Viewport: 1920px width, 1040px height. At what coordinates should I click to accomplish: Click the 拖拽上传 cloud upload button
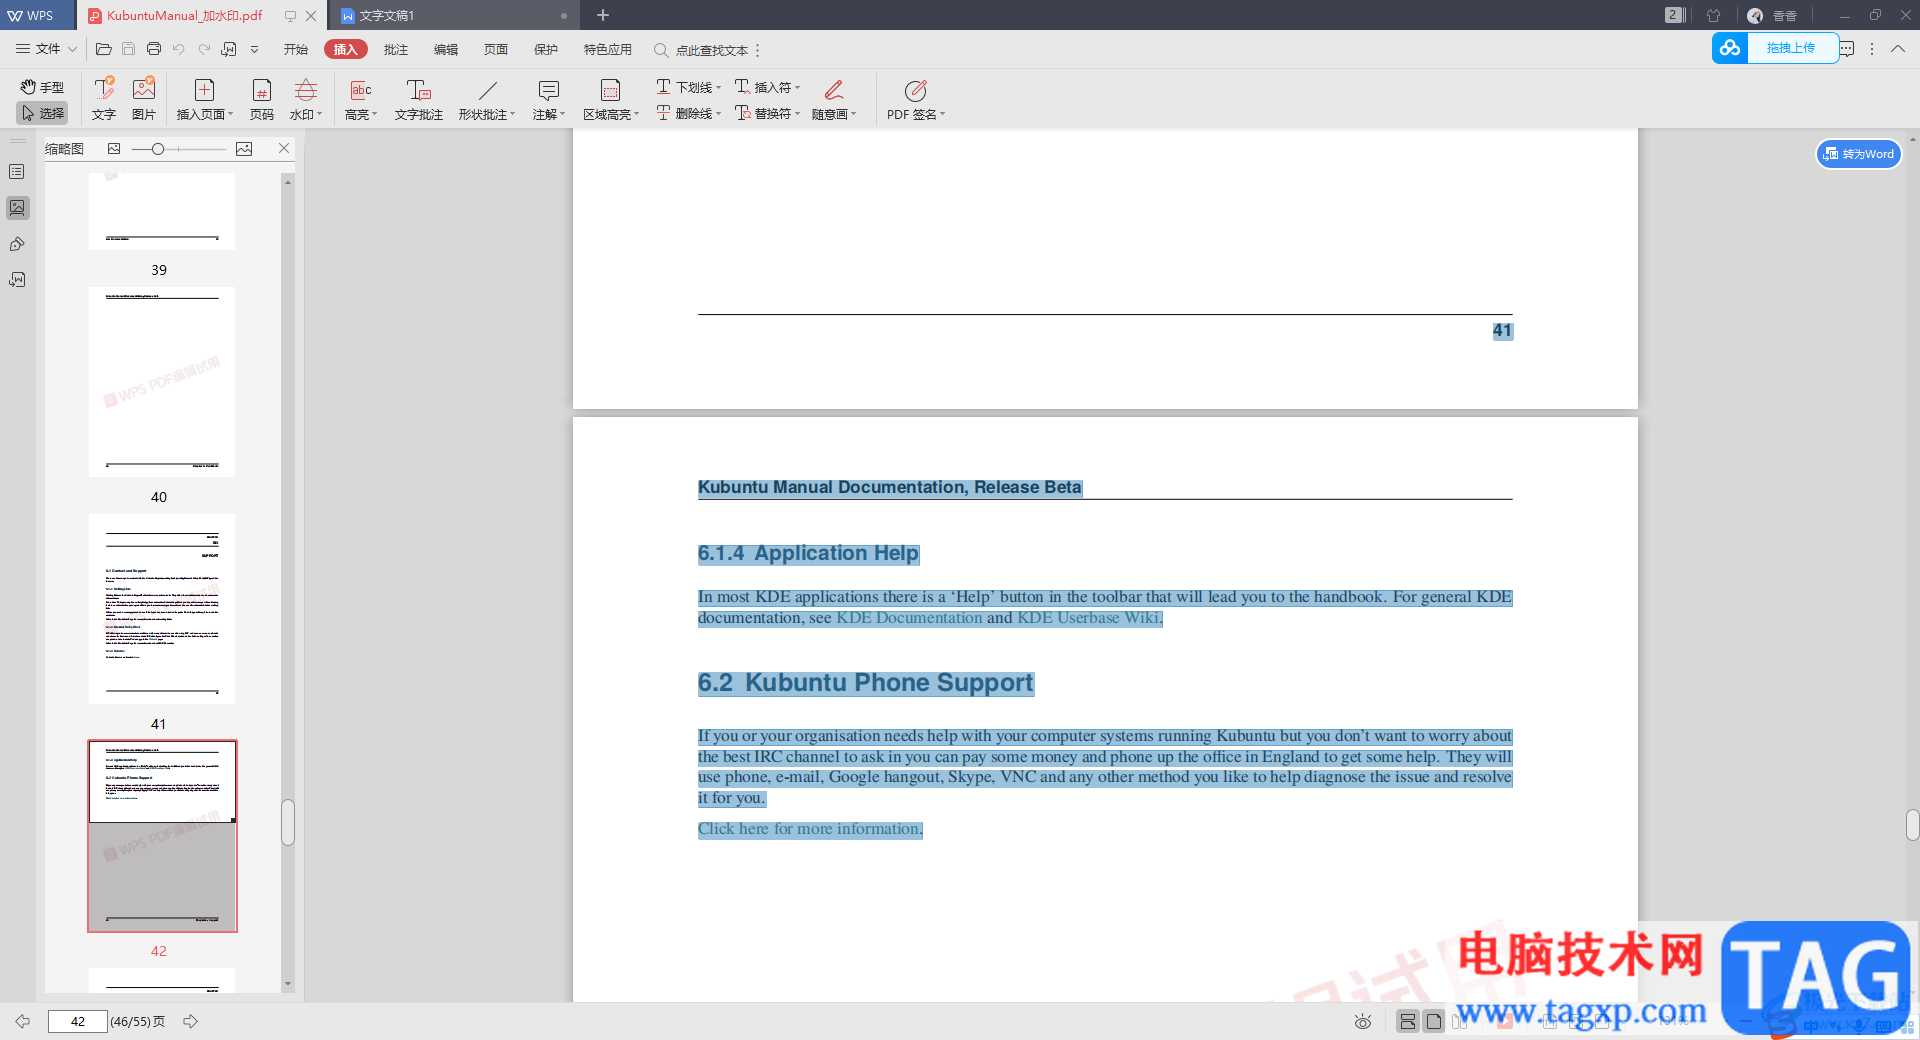point(1775,48)
